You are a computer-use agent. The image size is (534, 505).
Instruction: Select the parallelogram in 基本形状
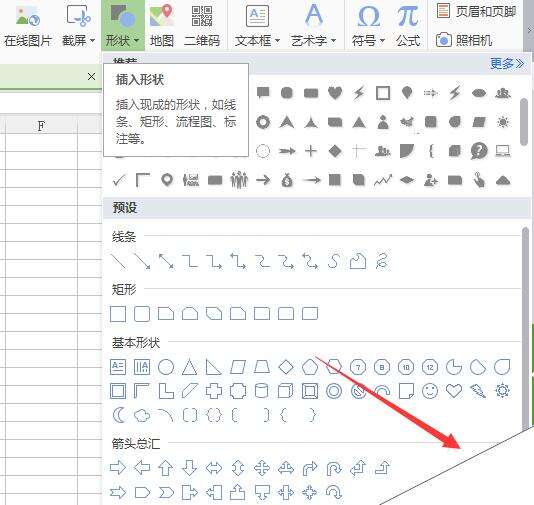pyautogui.click(x=238, y=367)
